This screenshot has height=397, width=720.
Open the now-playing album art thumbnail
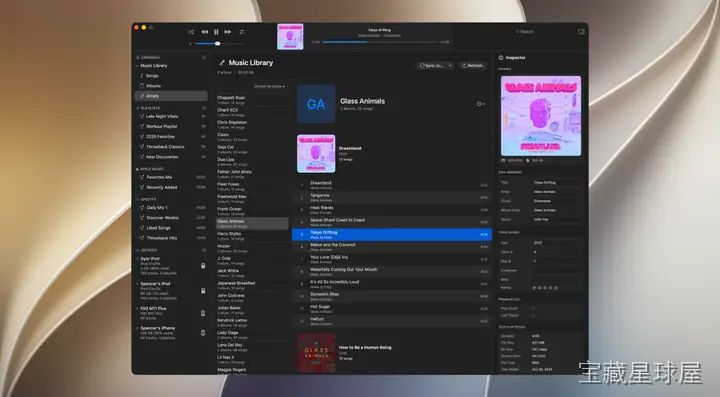[x=290, y=36]
